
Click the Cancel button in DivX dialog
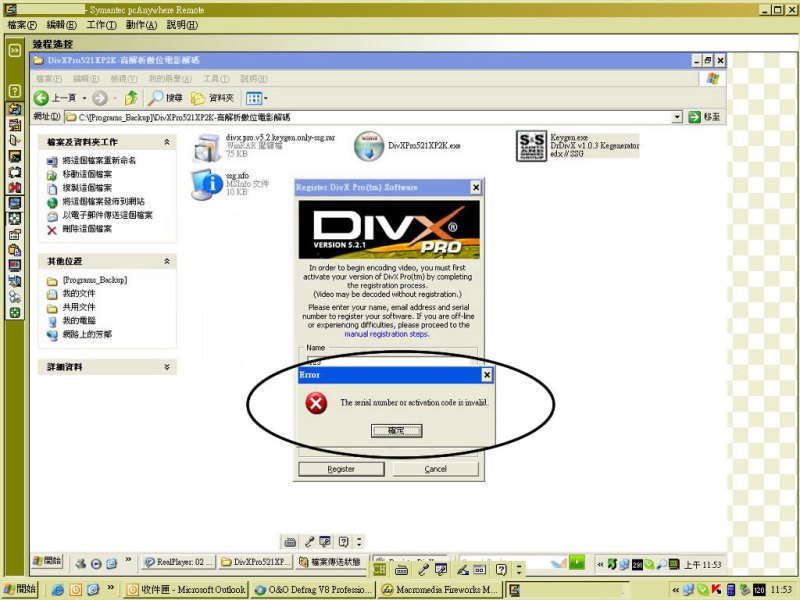click(436, 469)
